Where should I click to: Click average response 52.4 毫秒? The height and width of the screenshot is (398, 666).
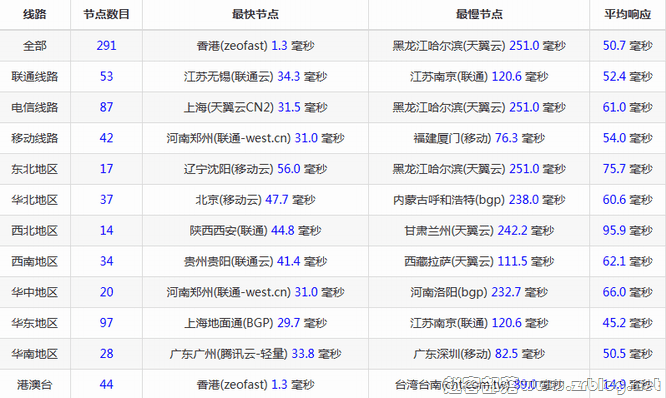[x=627, y=76]
